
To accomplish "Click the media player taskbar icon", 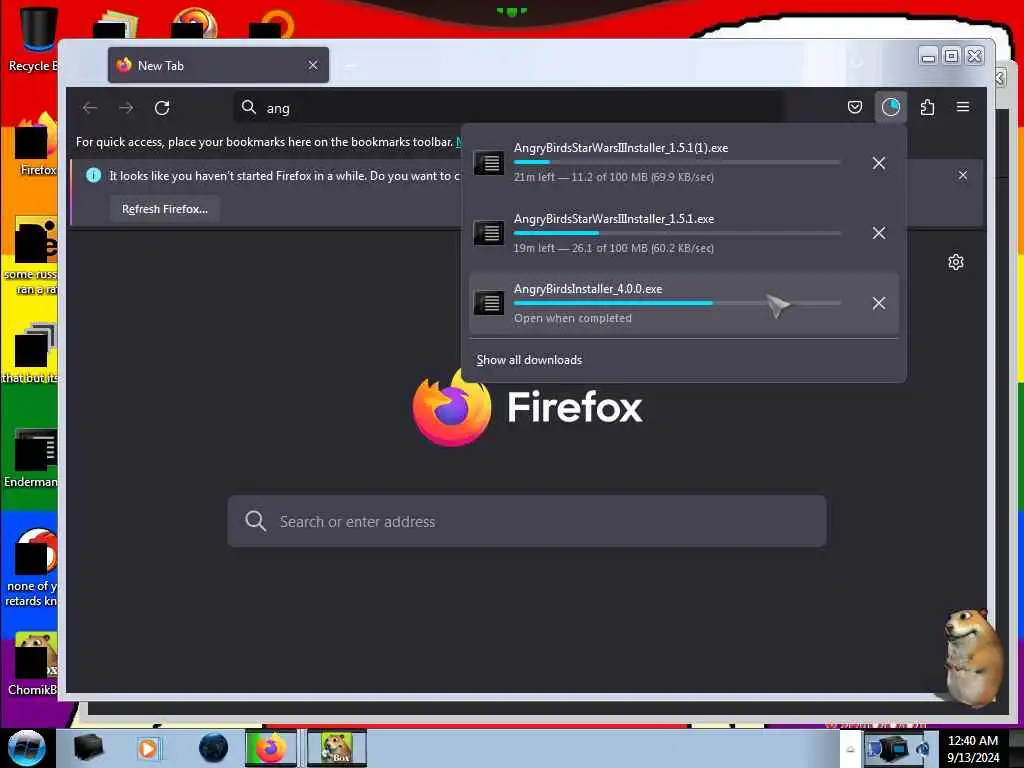I will pyautogui.click(x=148, y=748).
